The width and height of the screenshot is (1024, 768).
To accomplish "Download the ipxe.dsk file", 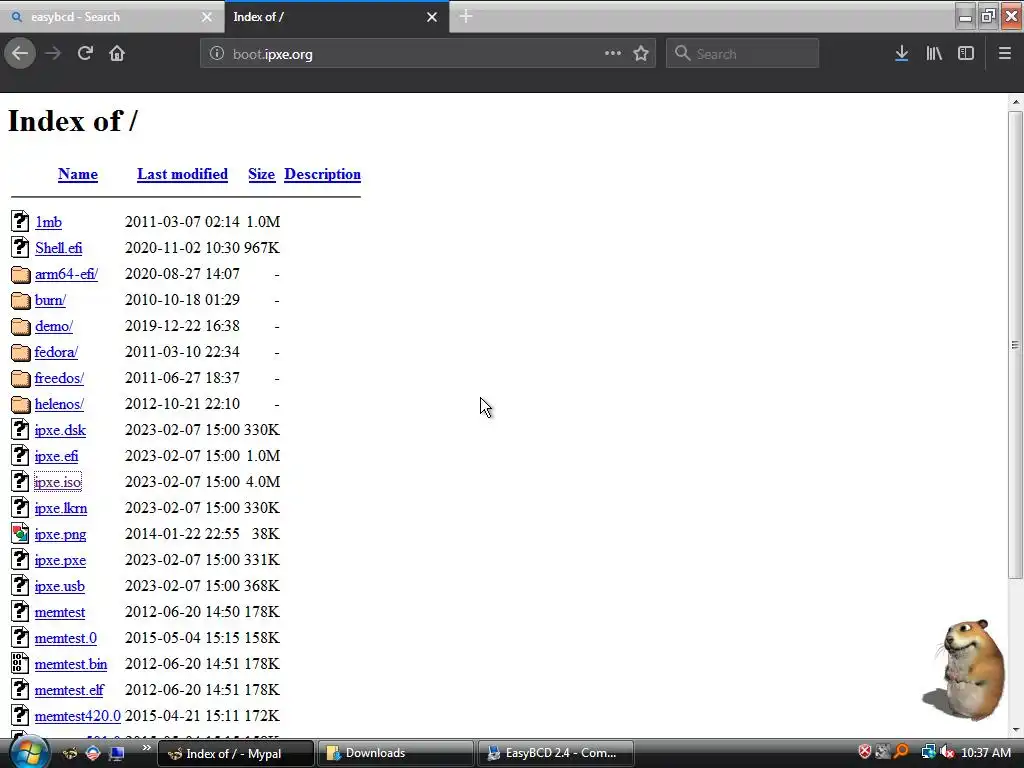I will pos(60,430).
